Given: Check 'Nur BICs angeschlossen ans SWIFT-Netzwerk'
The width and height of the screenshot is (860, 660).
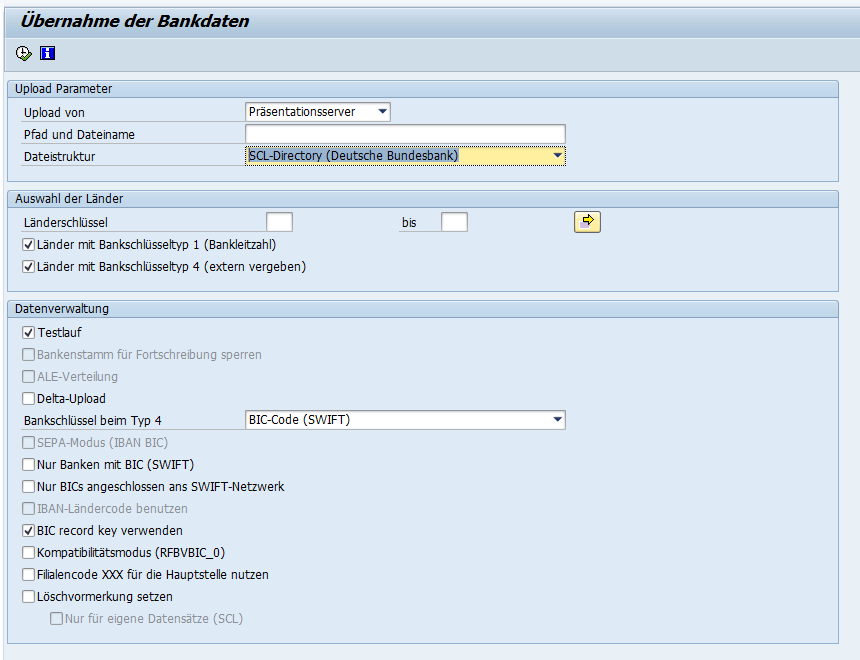Looking at the screenshot, I should coord(28,486).
